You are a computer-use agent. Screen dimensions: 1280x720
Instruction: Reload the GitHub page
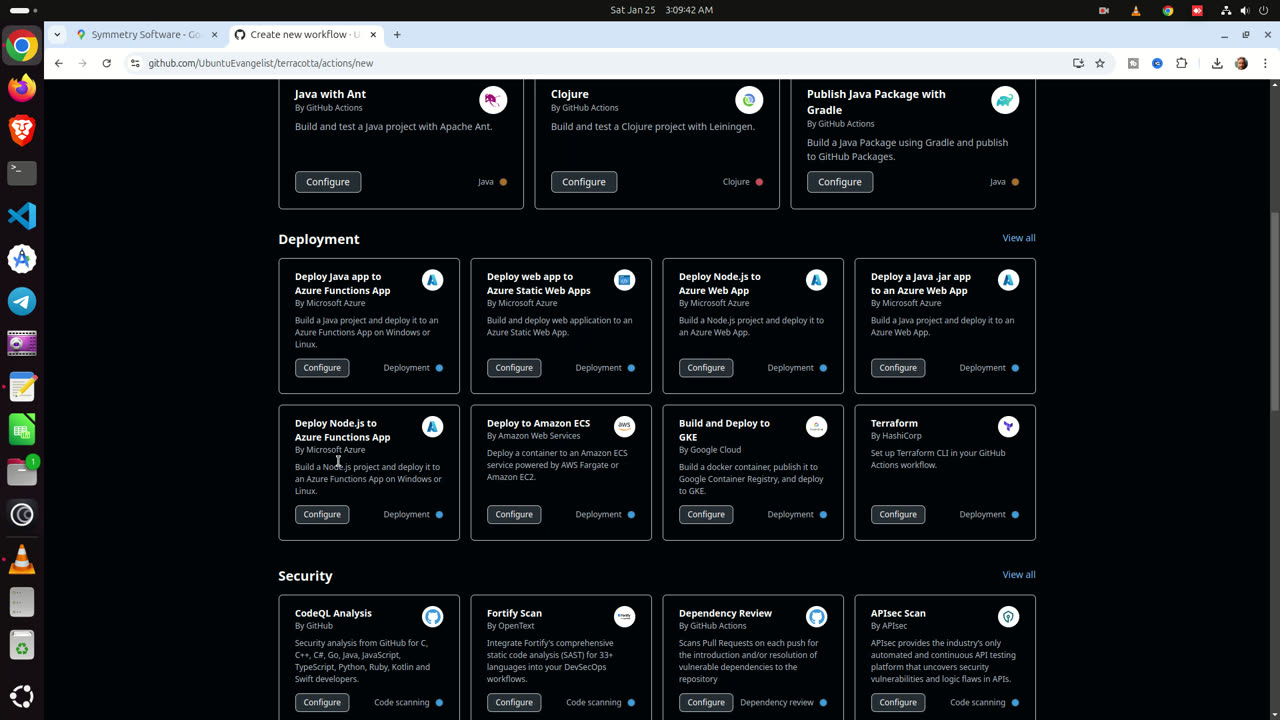click(x=107, y=63)
